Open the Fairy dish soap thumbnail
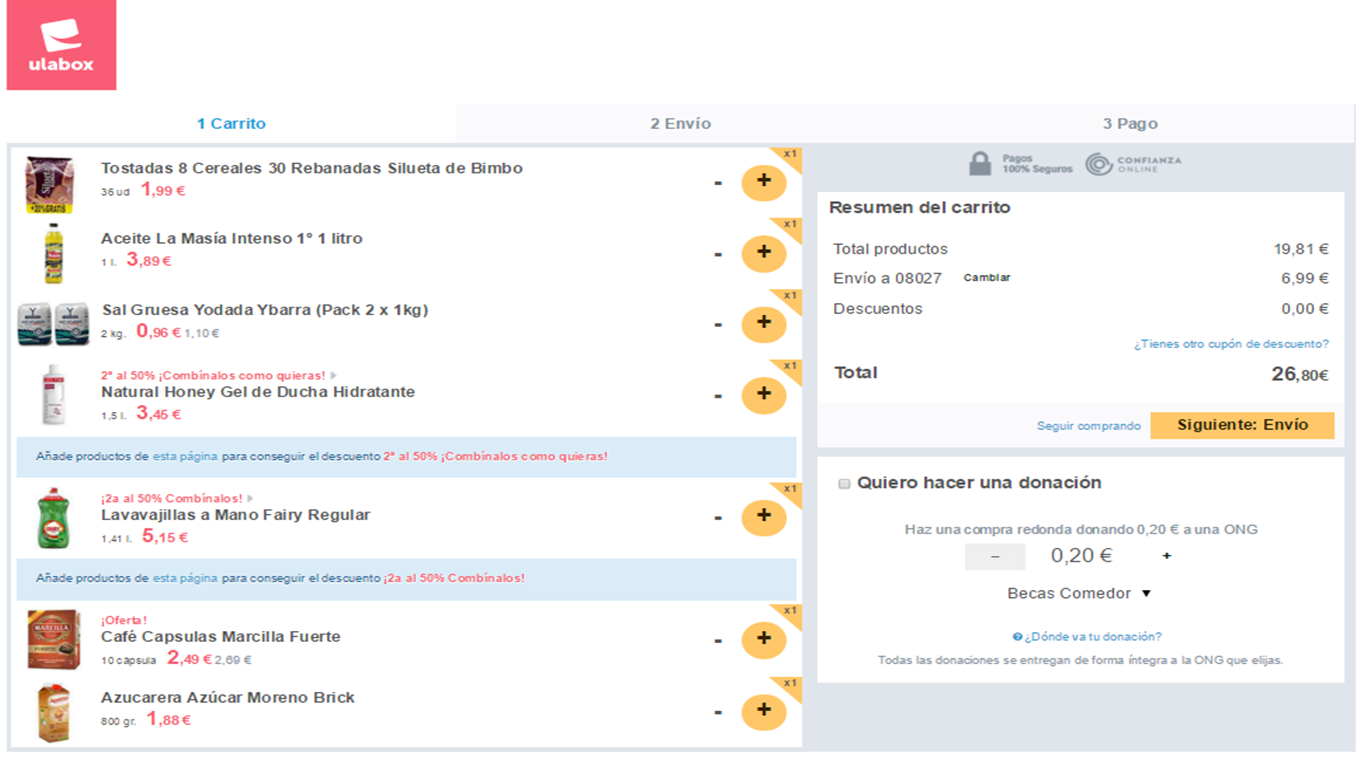1364x767 pixels. (53, 517)
